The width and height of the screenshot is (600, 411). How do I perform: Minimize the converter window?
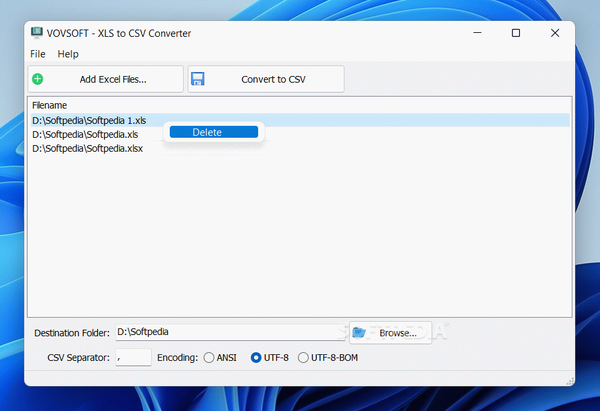click(477, 33)
